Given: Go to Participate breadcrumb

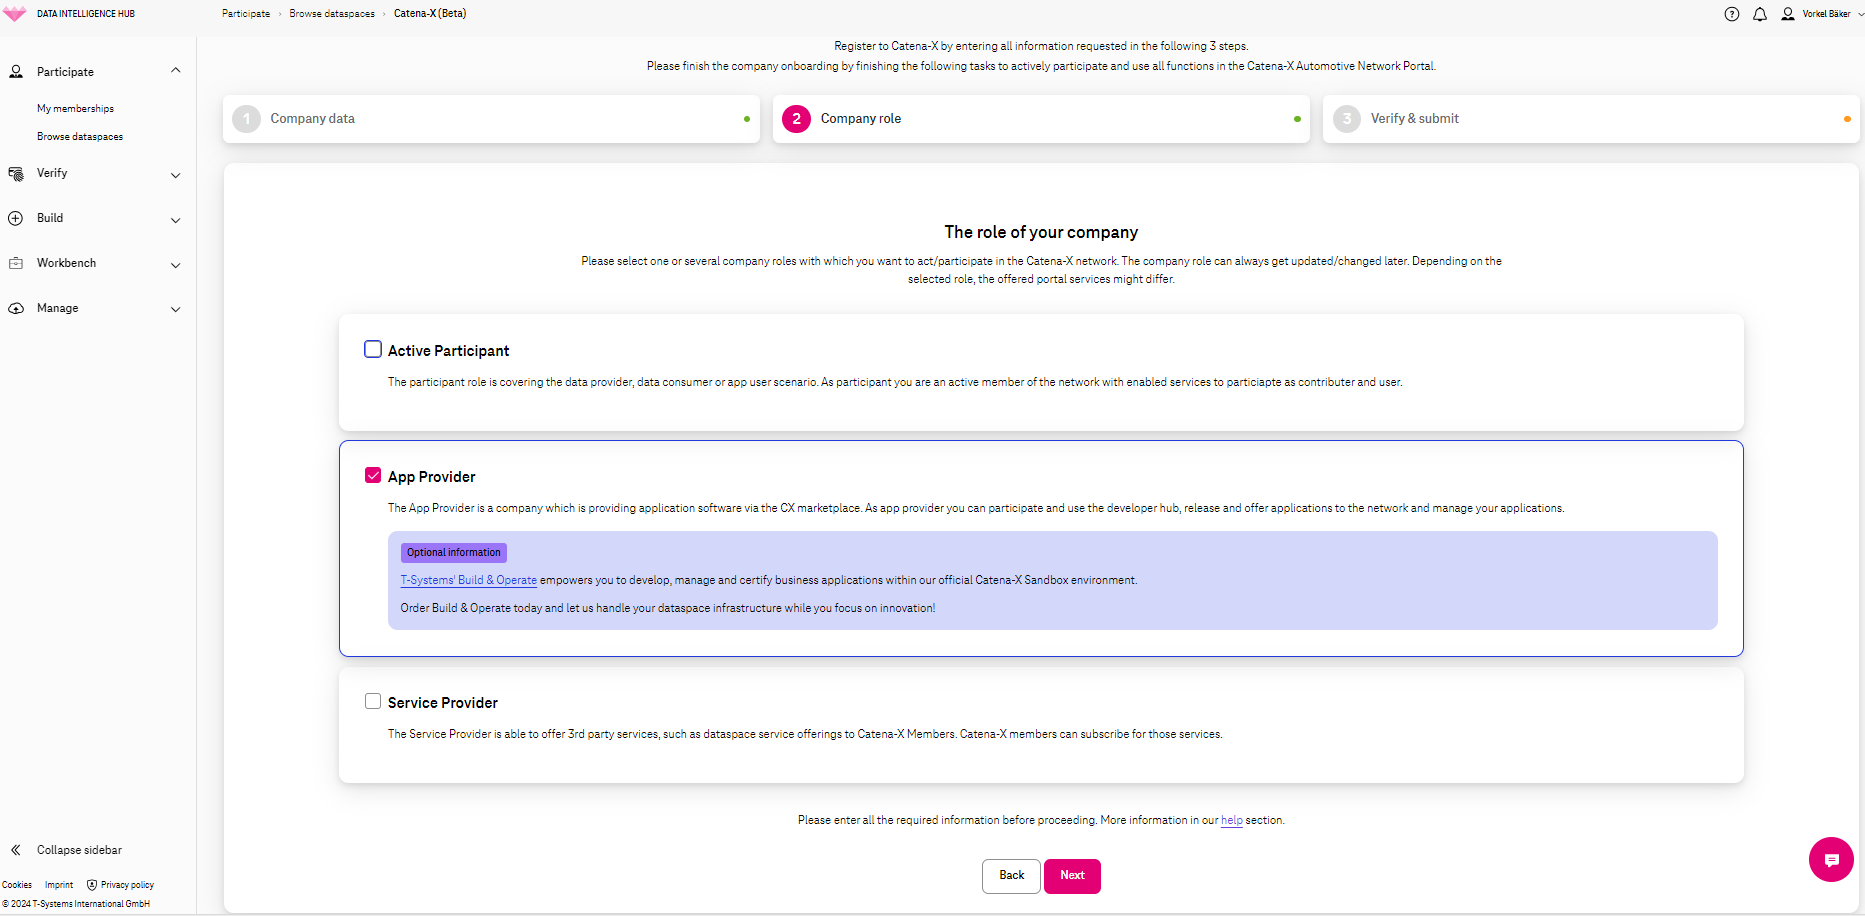Looking at the screenshot, I should pyautogui.click(x=246, y=14).
